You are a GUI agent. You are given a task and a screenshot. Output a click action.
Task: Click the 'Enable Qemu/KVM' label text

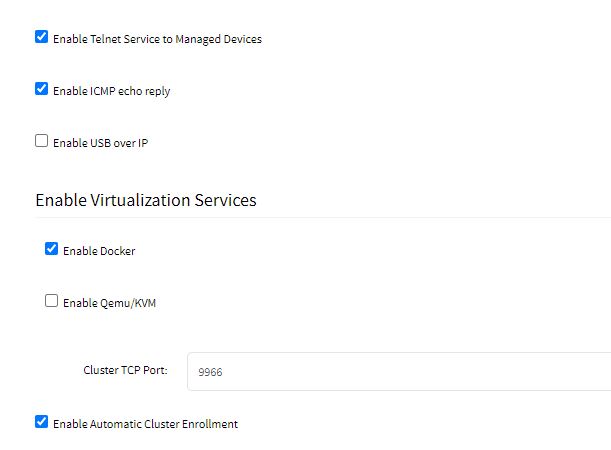tap(109, 303)
